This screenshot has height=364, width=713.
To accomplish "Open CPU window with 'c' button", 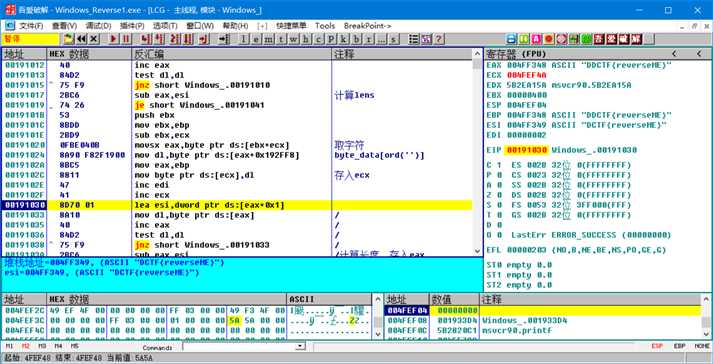I will coord(319,39).
